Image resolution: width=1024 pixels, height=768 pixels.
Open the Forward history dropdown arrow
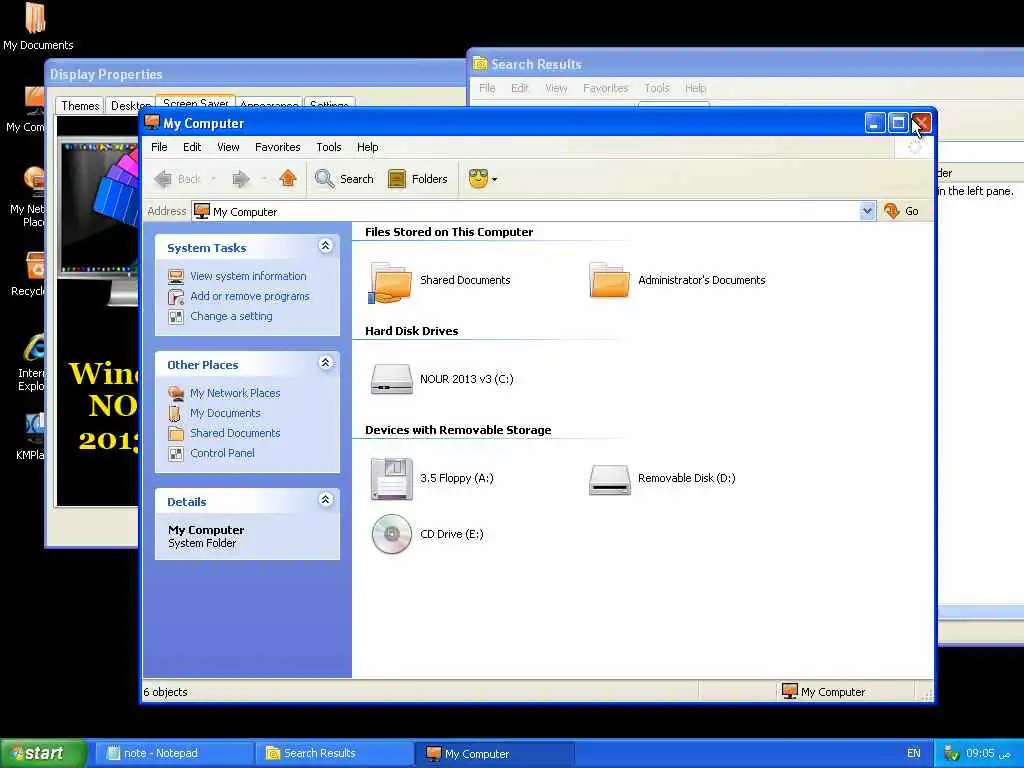click(264, 179)
